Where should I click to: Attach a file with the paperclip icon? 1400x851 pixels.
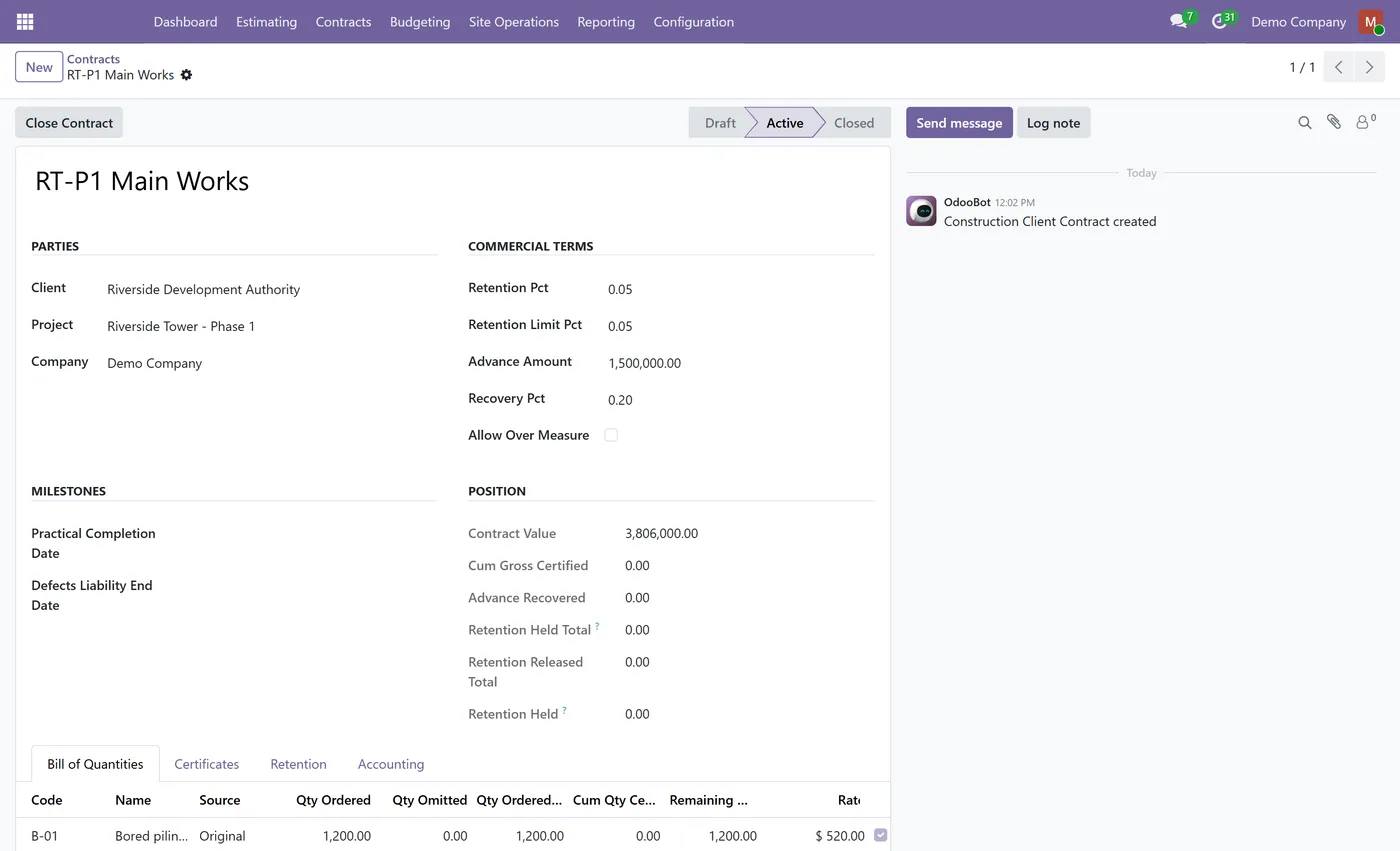coord(1334,122)
